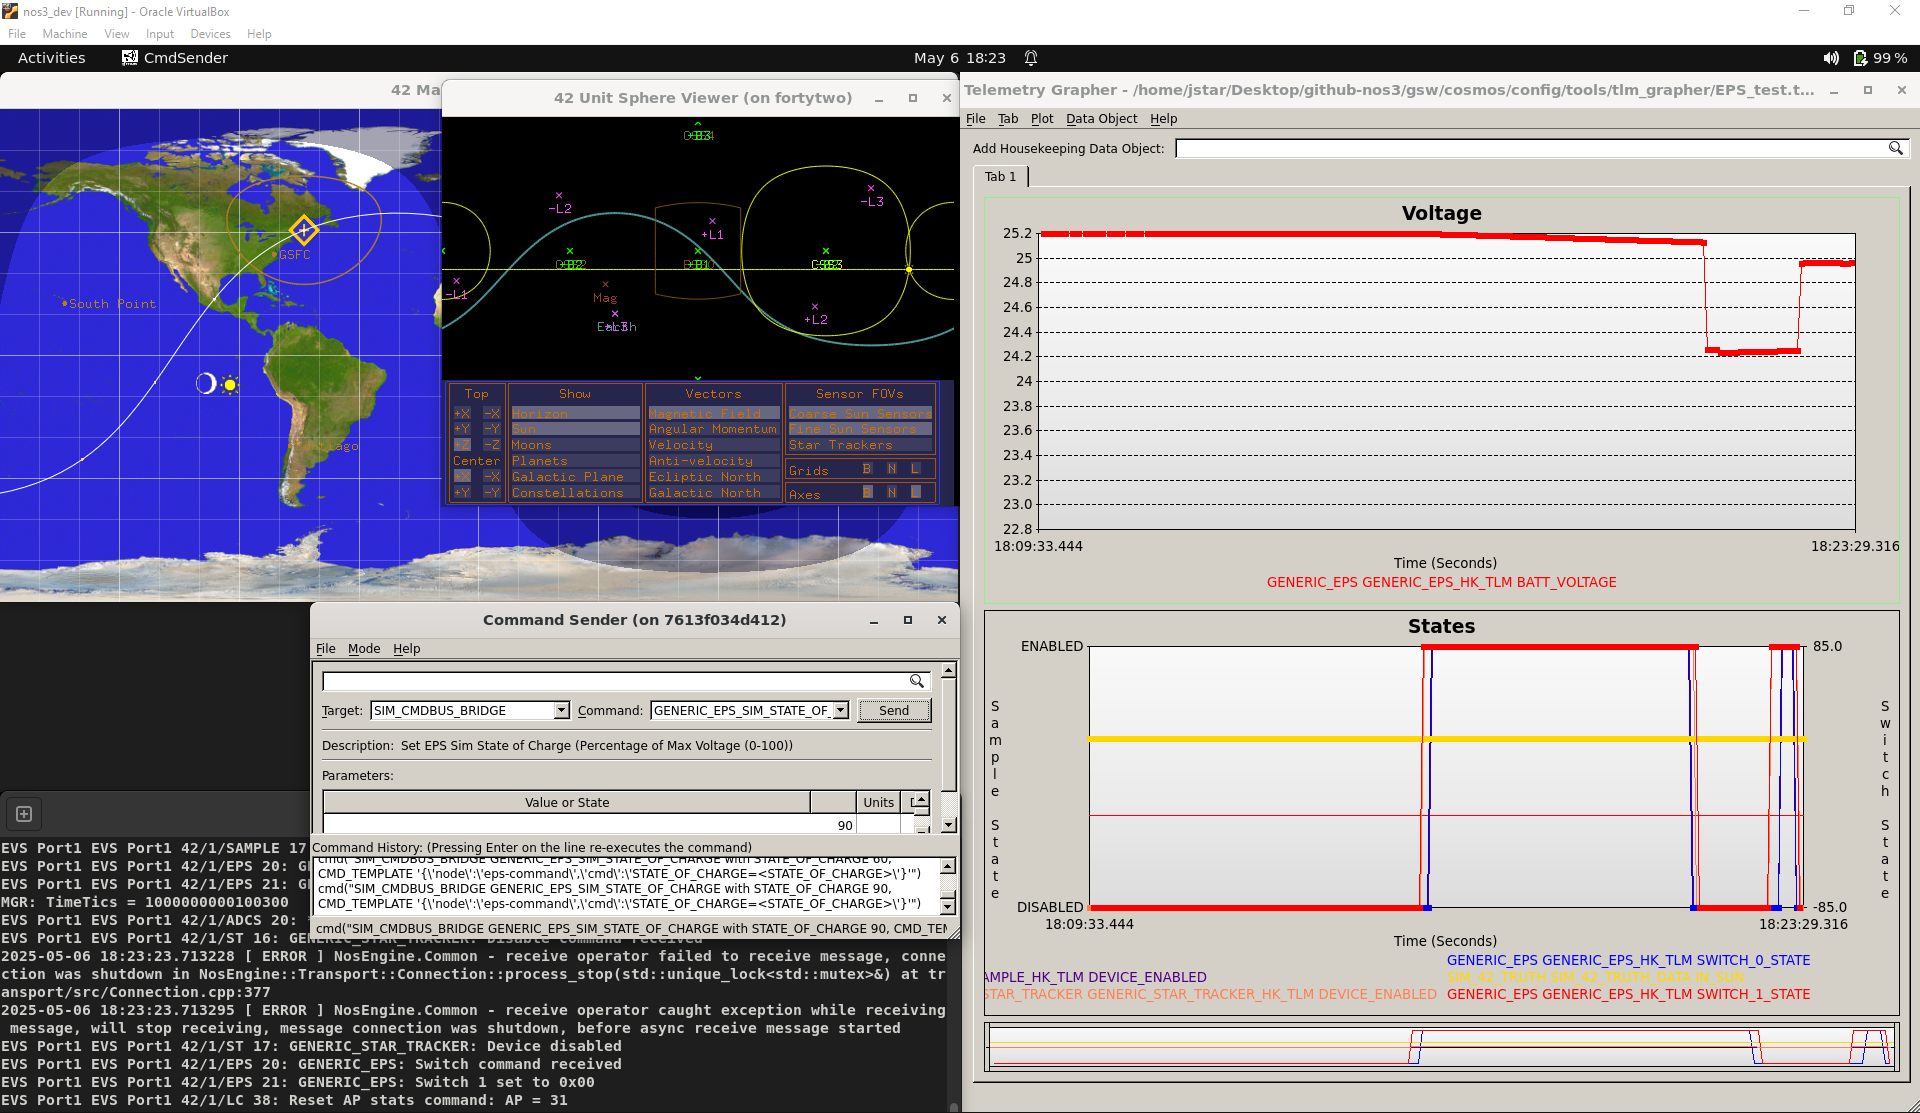Click the battery indicator showing 99 %
Viewport: 1920px width, 1113px height.
click(1880, 58)
